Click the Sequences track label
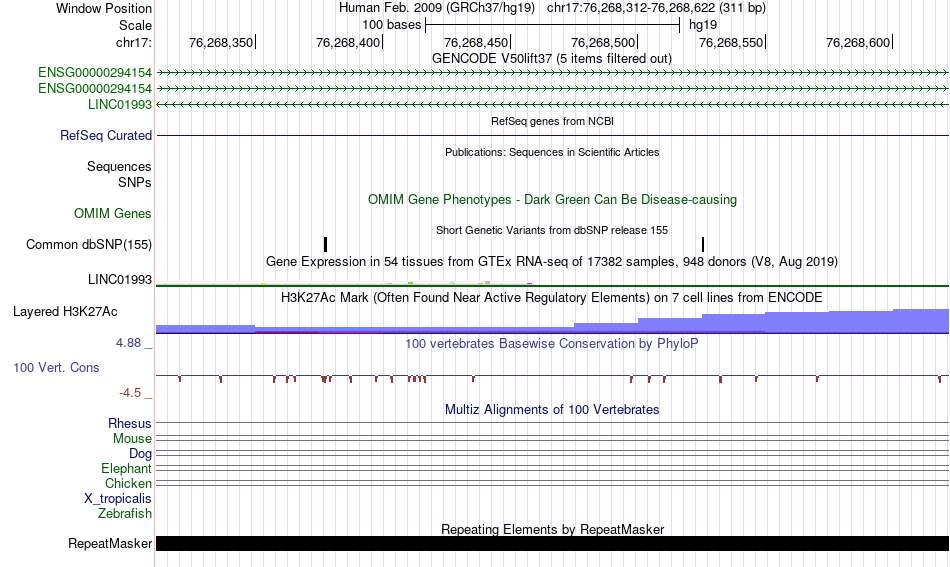Image resolution: width=950 pixels, height=567 pixels. click(119, 167)
